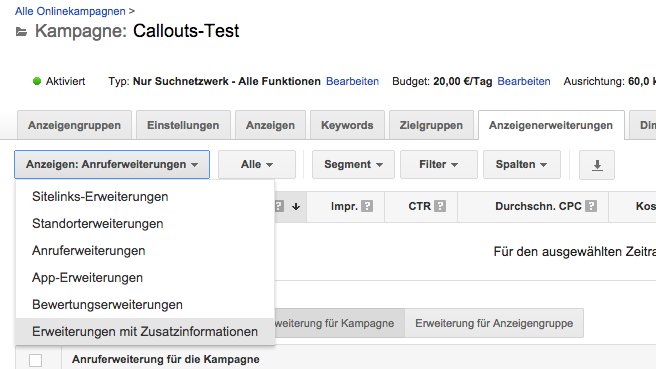This screenshot has width=656, height=369.
Task: Click the help icon next to Impr.
Action: (367, 206)
